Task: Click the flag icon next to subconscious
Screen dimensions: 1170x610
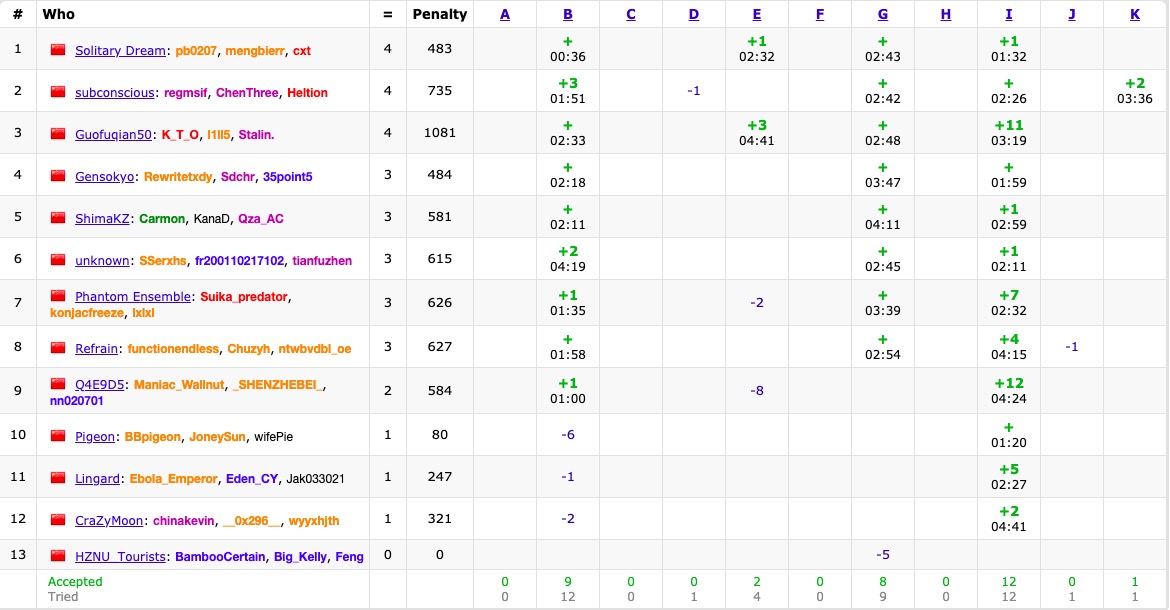Action: pos(57,92)
